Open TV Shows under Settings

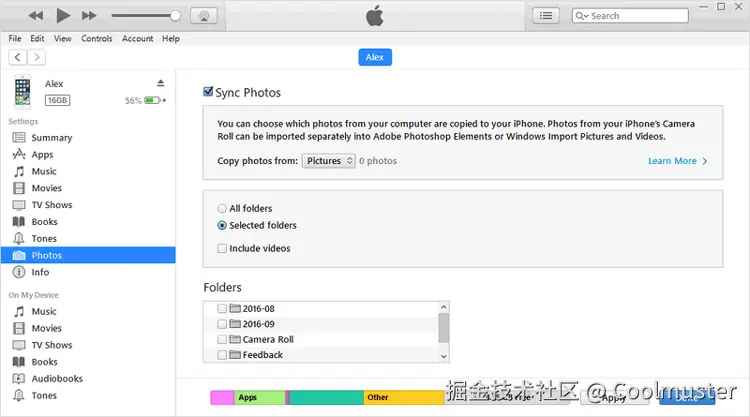coord(88,205)
